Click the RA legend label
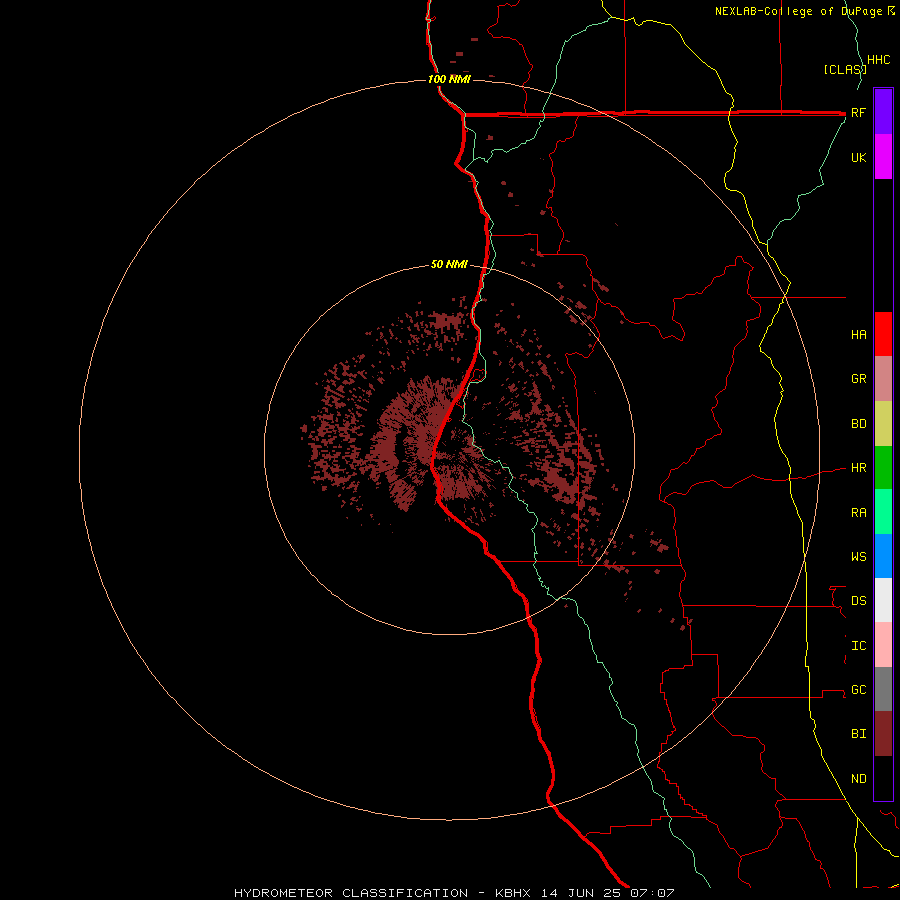This screenshot has width=900, height=900. [858, 513]
